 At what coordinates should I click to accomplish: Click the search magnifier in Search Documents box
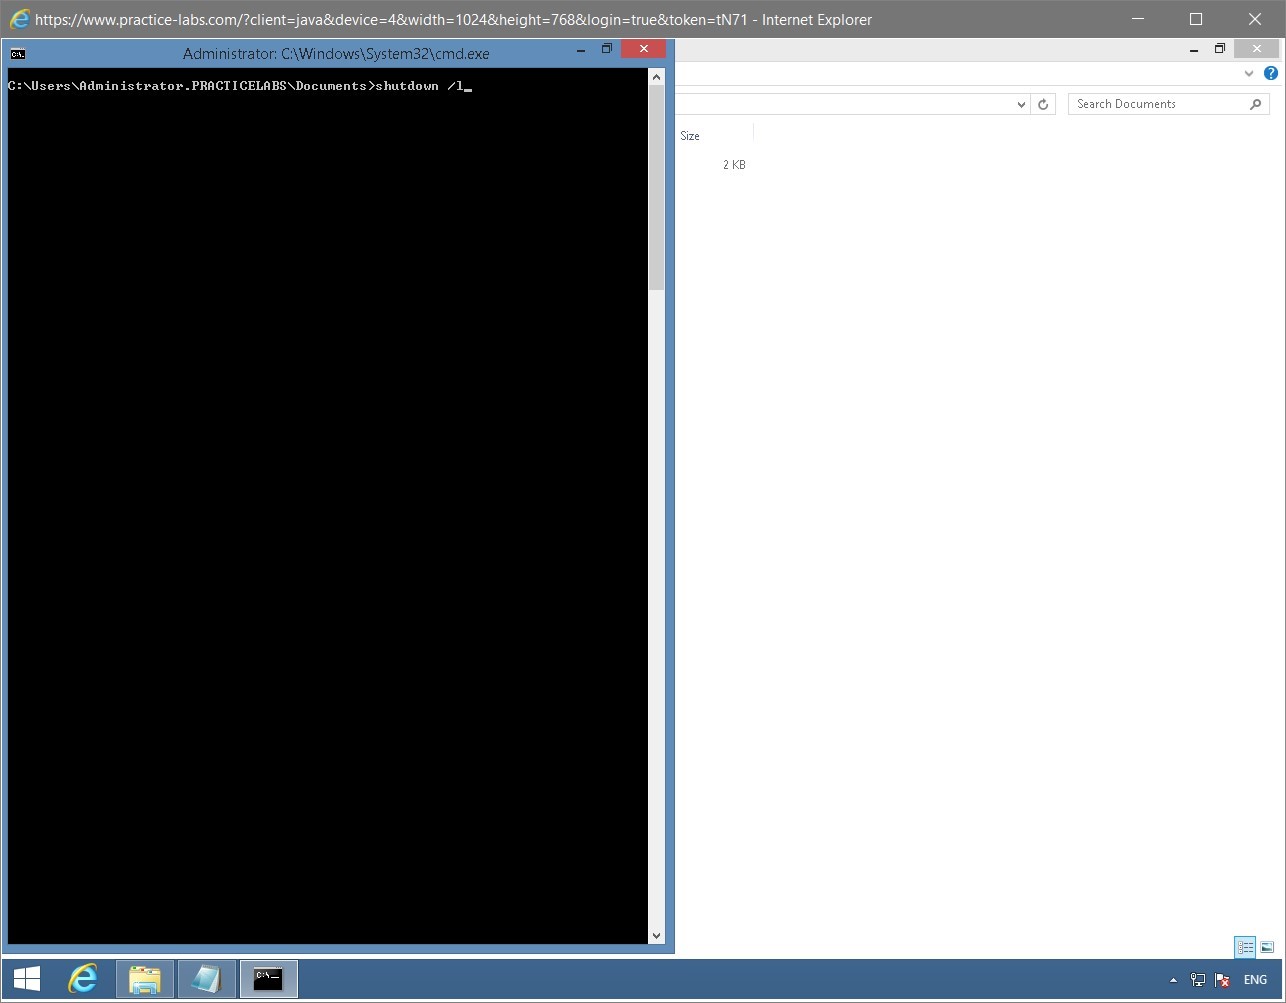tap(1256, 103)
